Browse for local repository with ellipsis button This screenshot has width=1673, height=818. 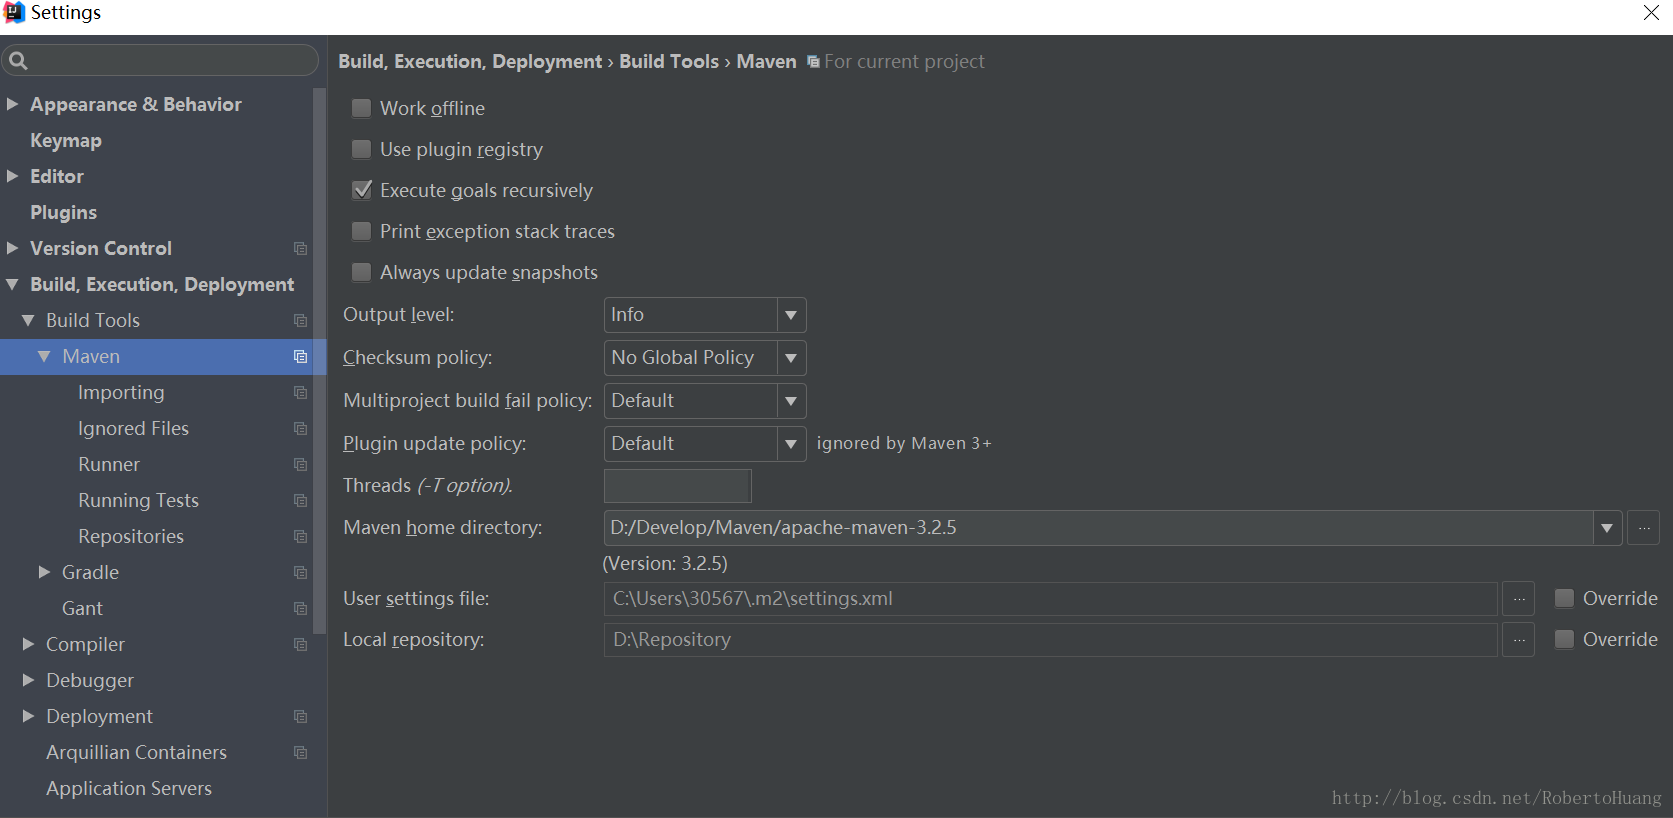point(1518,640)
